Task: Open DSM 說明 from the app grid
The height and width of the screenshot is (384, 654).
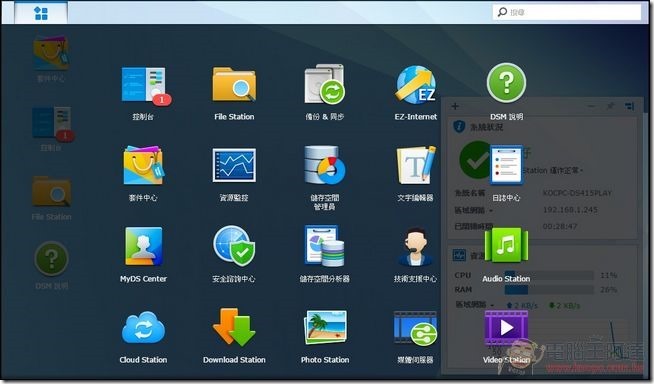Action: pyautogui.click(x=506, y=92)
